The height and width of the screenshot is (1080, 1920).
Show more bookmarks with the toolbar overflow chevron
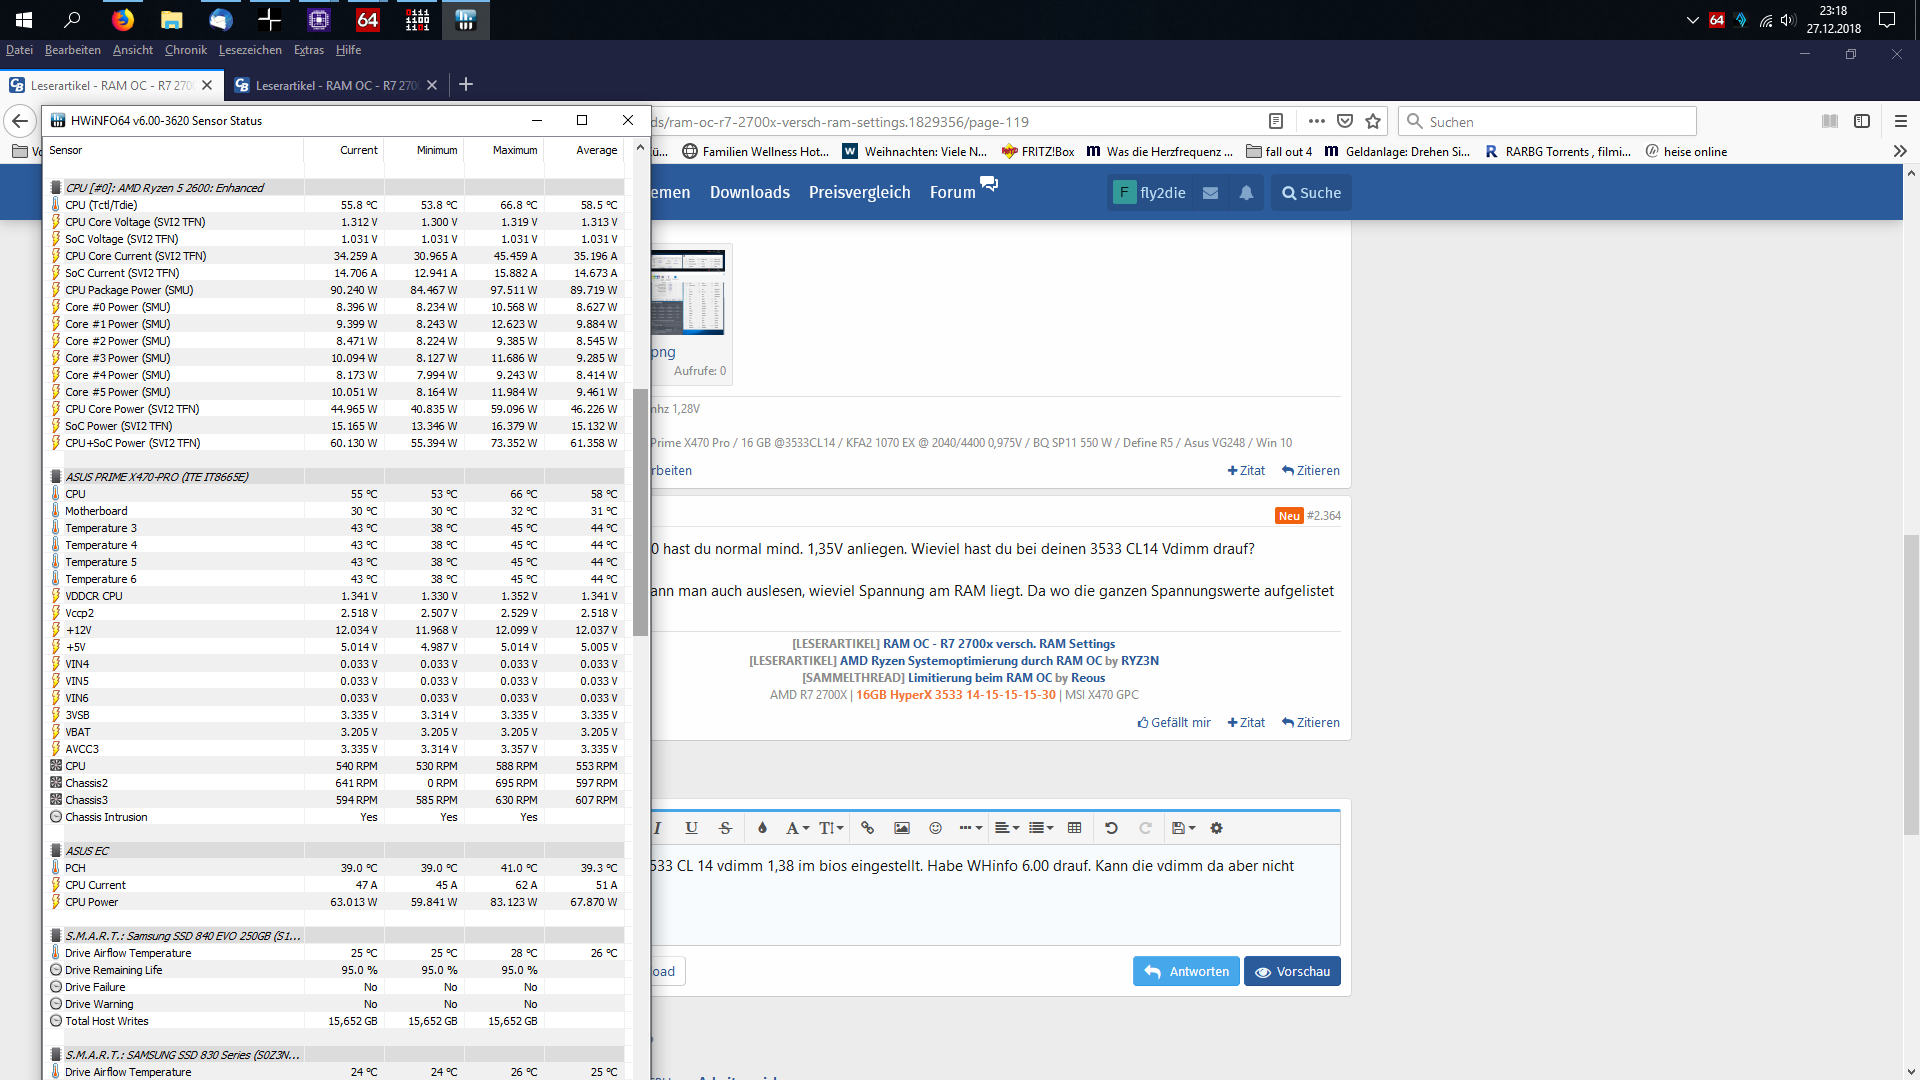(x=1900, y=152)
